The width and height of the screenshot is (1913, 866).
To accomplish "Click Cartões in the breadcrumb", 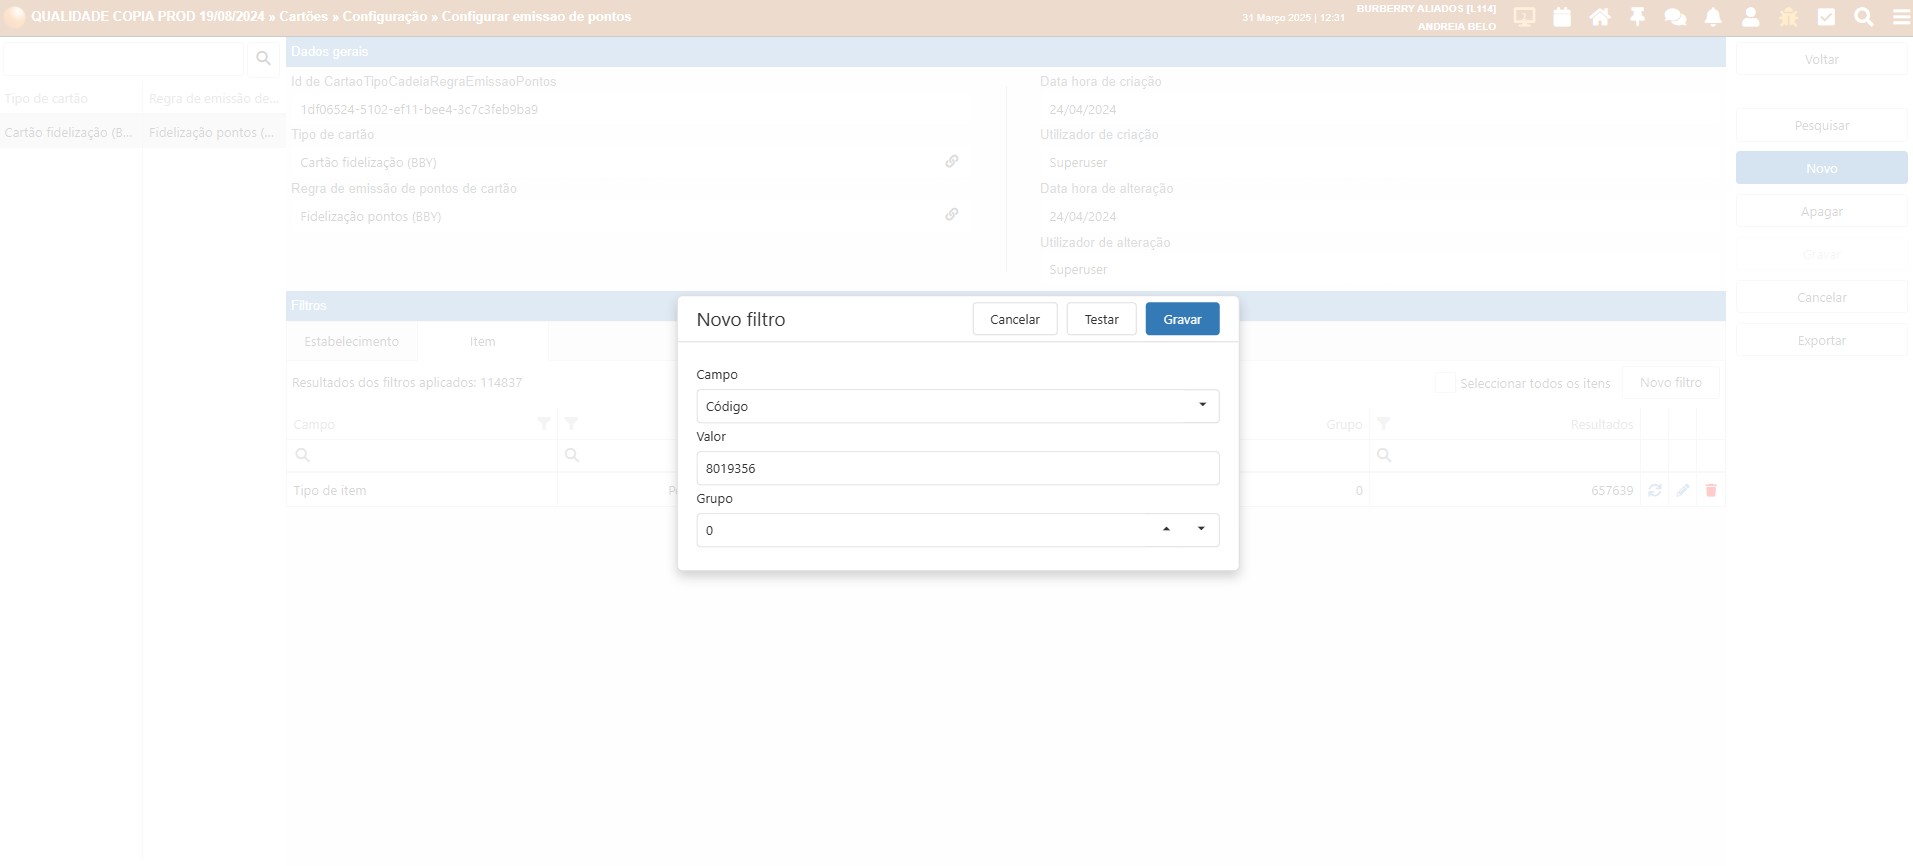I will 303,16.
